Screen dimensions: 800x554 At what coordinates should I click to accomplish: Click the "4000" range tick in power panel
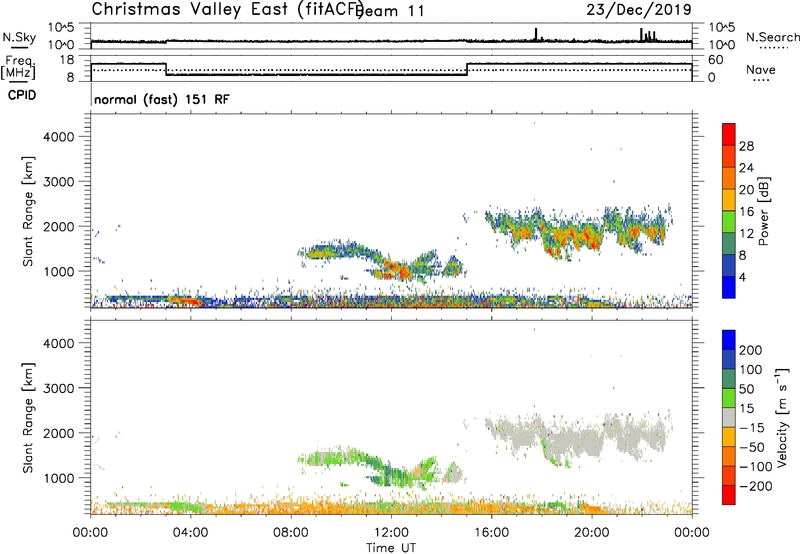[58, 137]
